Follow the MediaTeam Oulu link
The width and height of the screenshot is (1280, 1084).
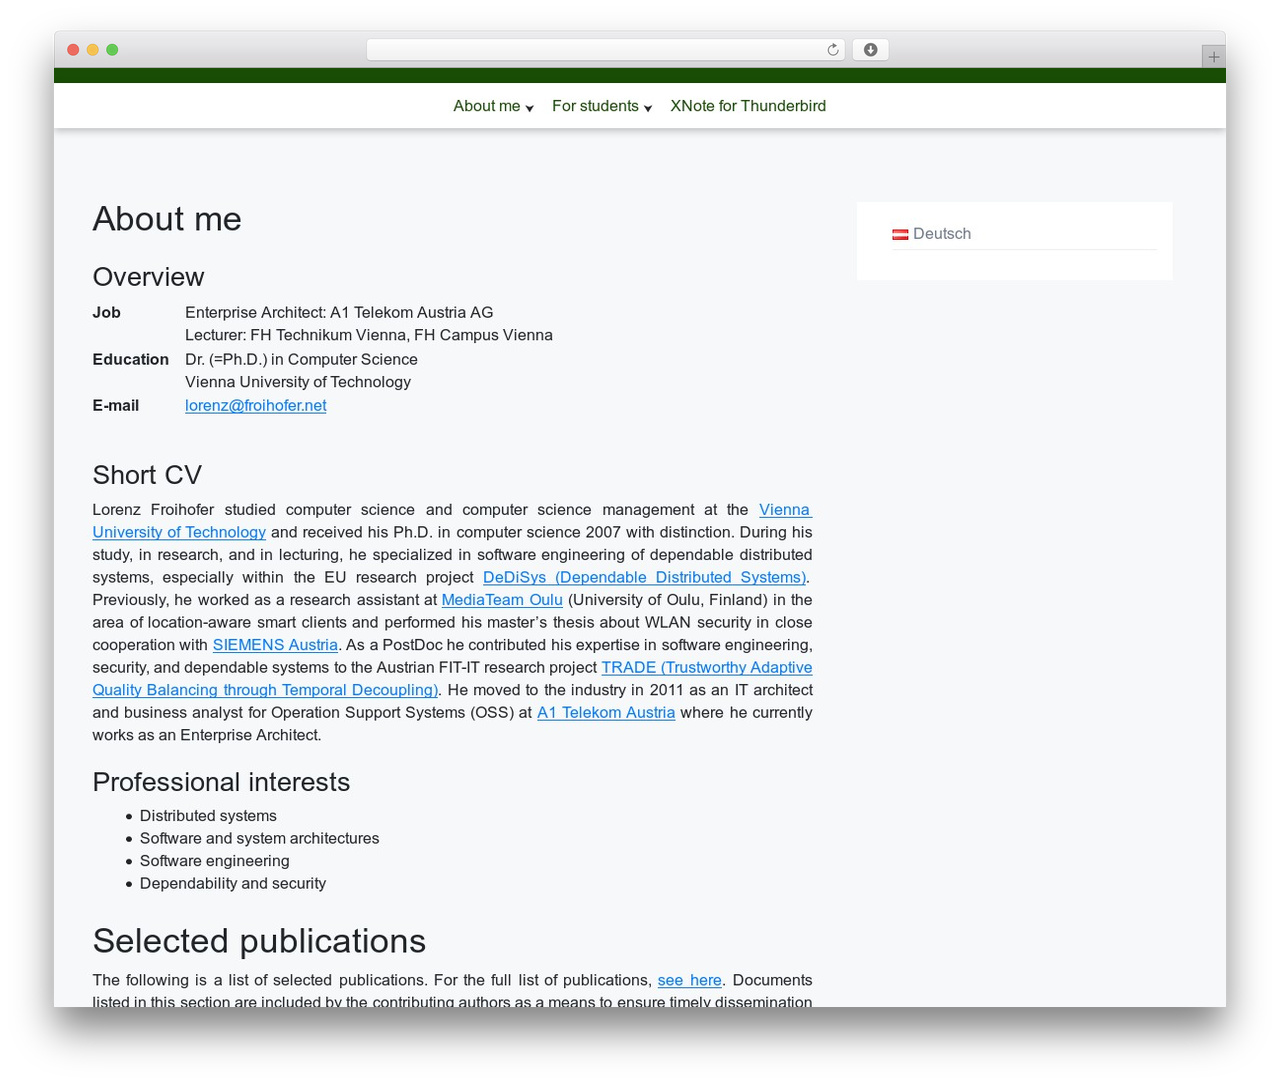(x=502, y=600)
